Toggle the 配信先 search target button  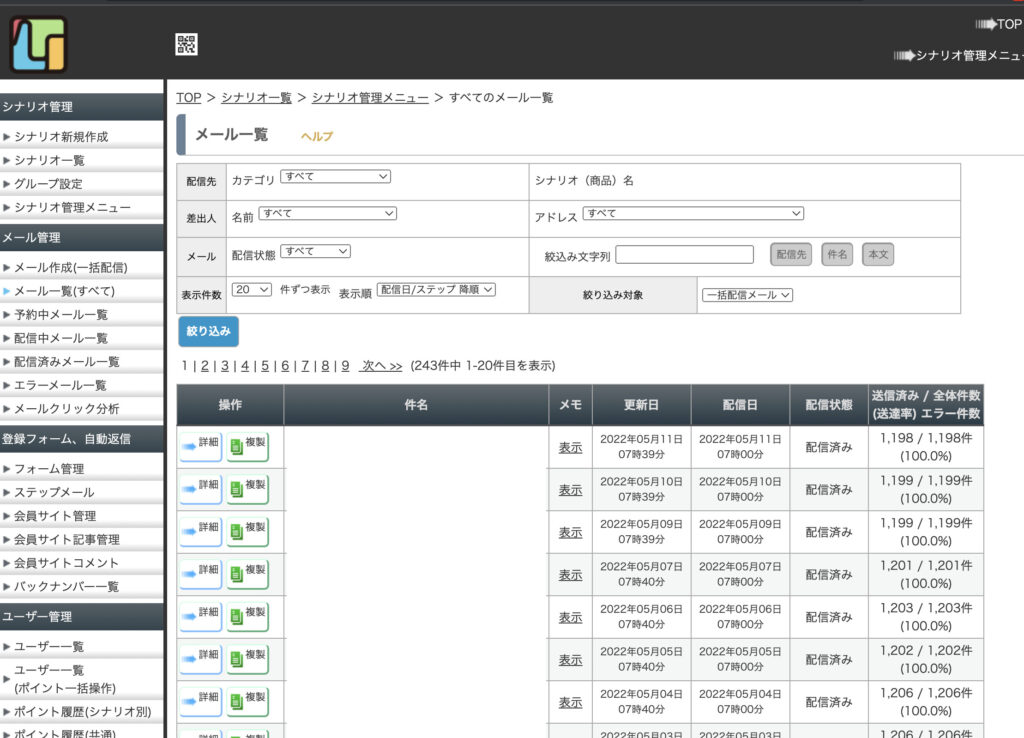pyautogui.click(x=791, y=255)
